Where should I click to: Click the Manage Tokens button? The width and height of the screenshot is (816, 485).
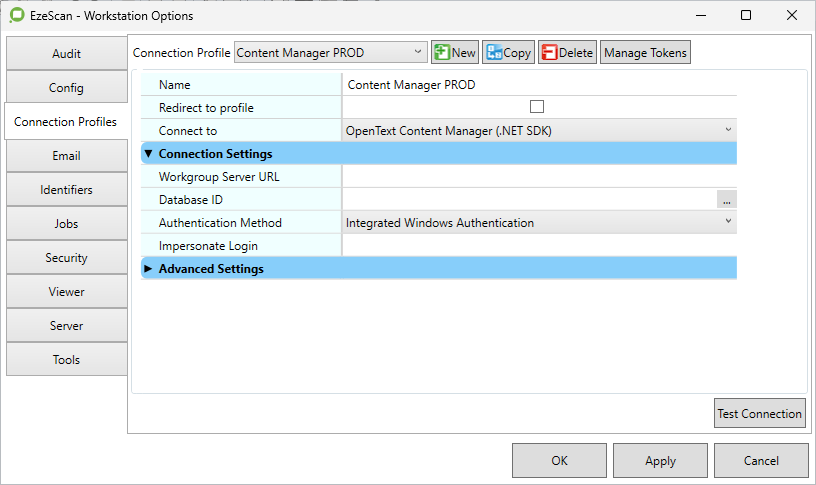pos(645,53)
